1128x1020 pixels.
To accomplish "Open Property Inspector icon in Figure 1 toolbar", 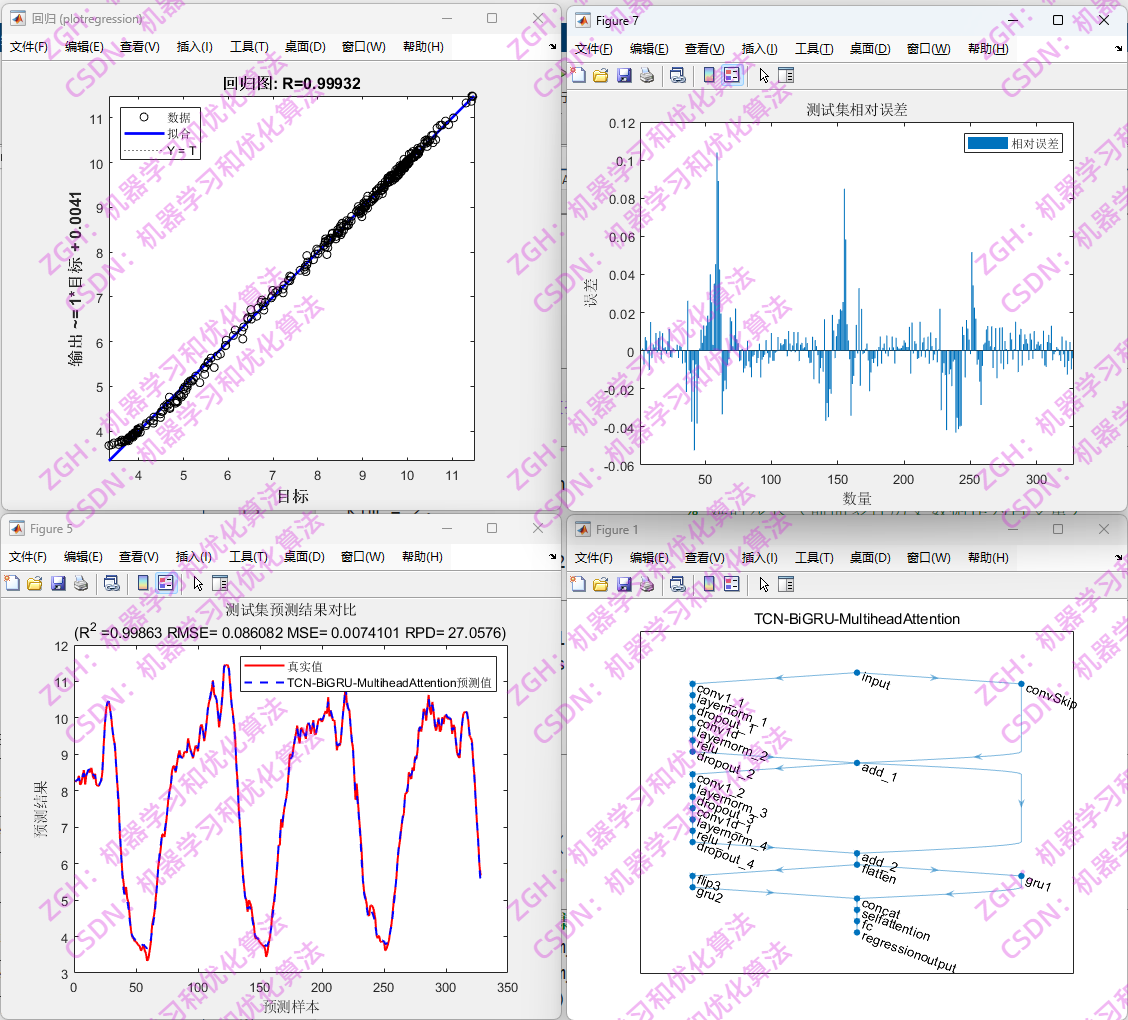I will [786, 584].
